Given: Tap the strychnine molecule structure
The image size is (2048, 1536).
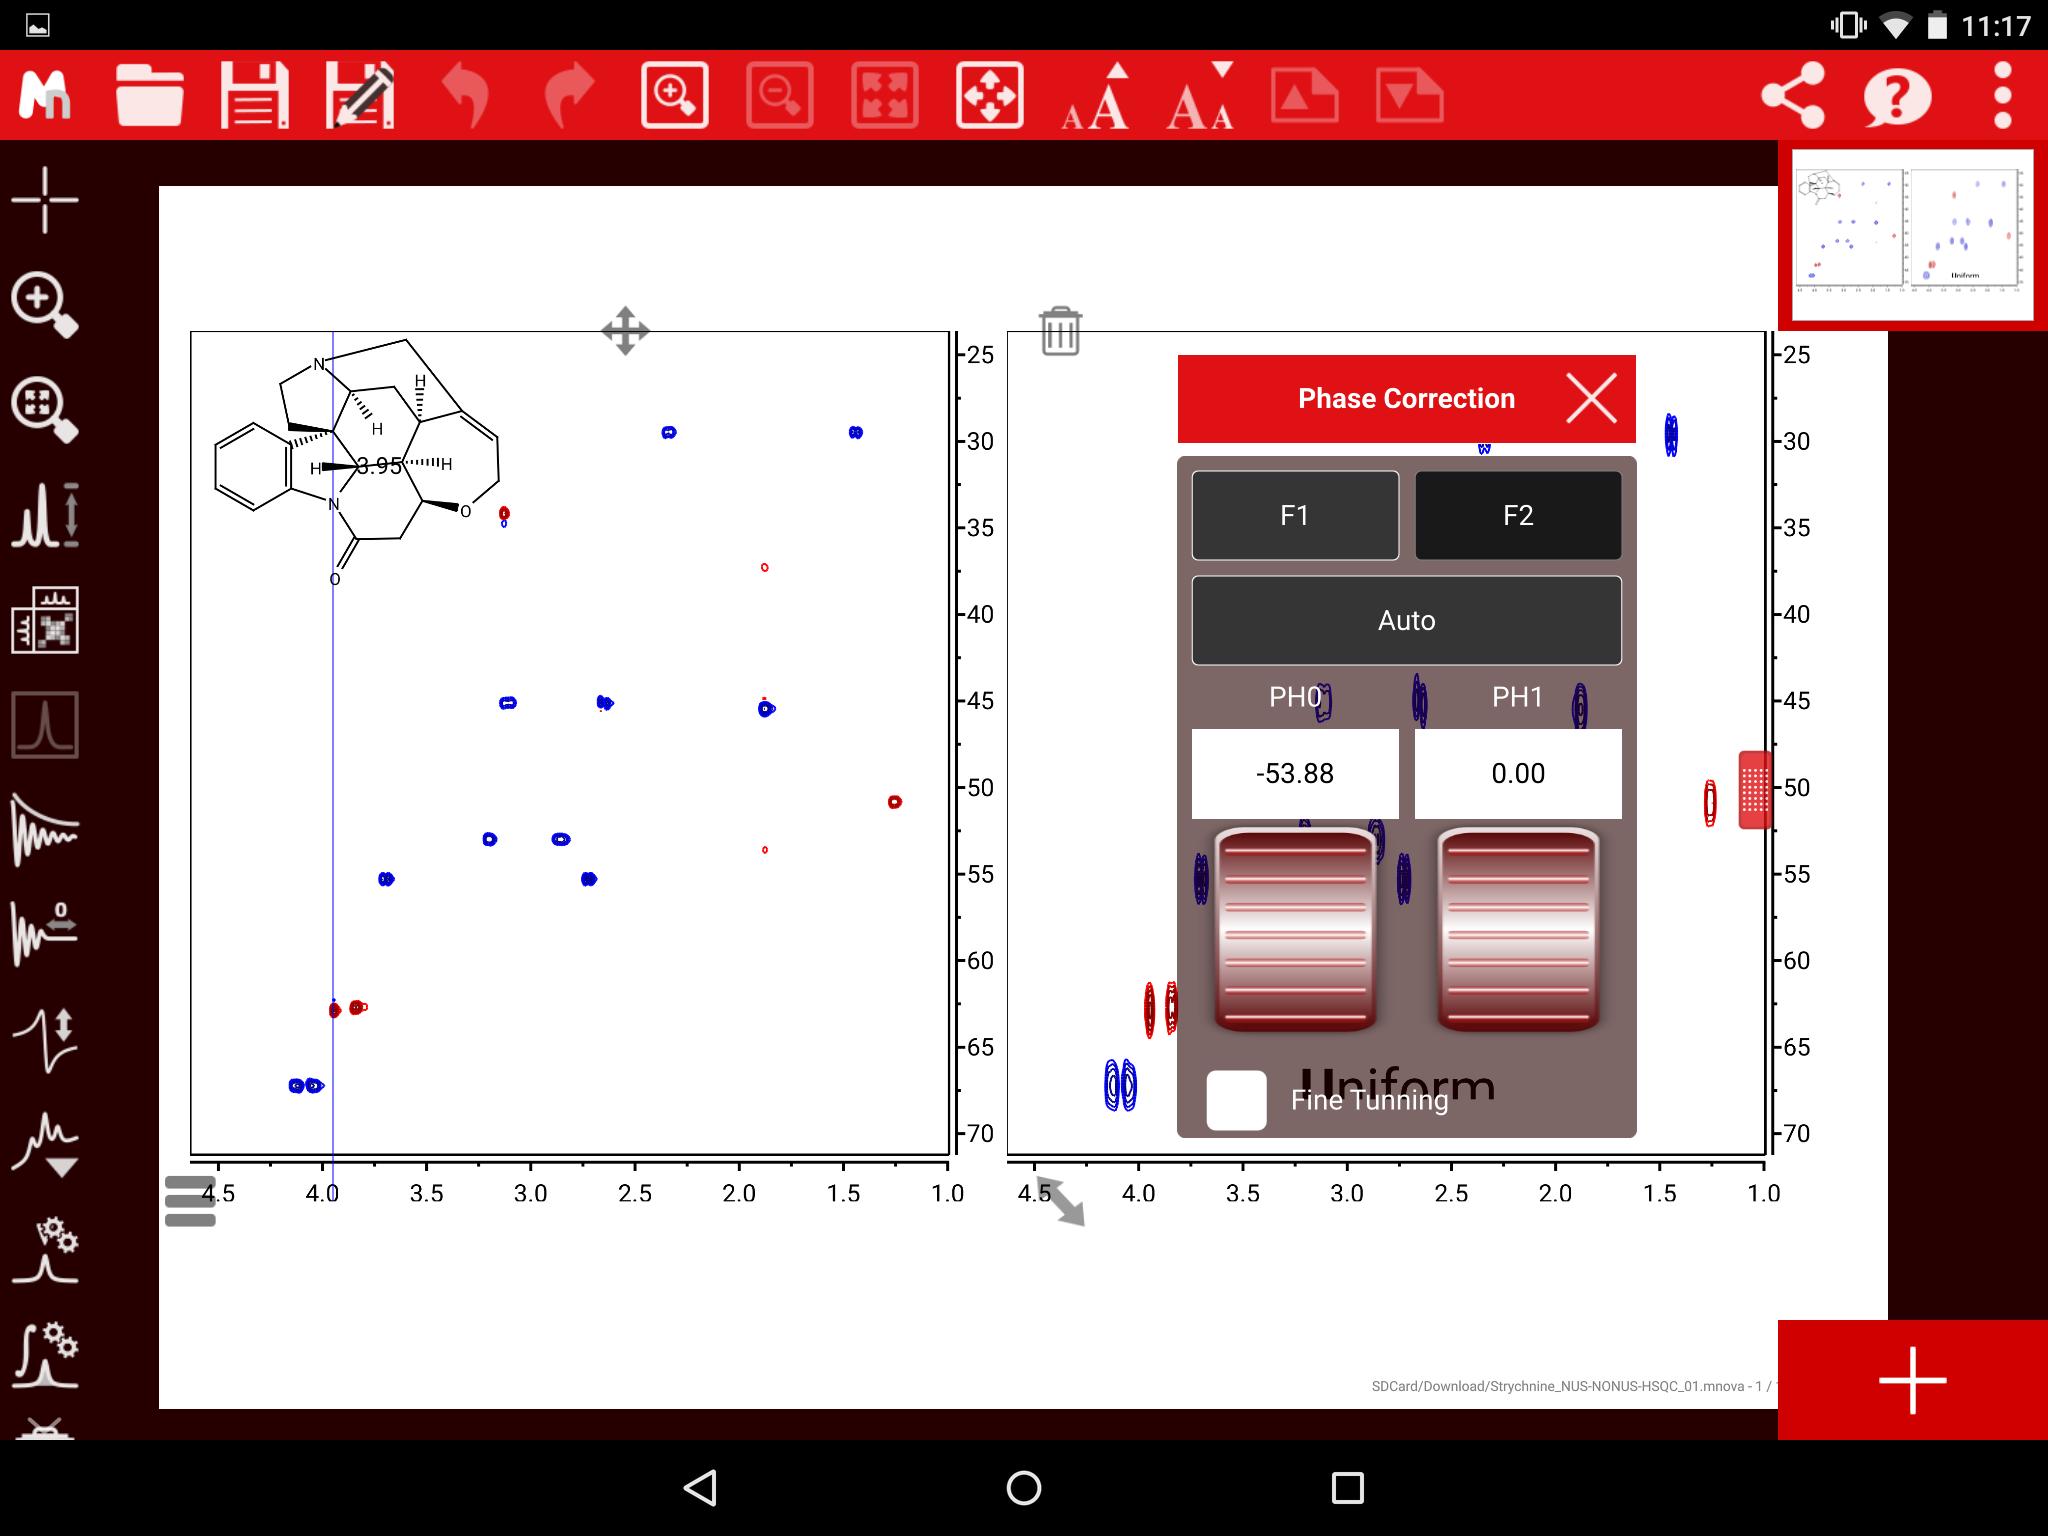Looking at the screenshot, I should 358,460.
